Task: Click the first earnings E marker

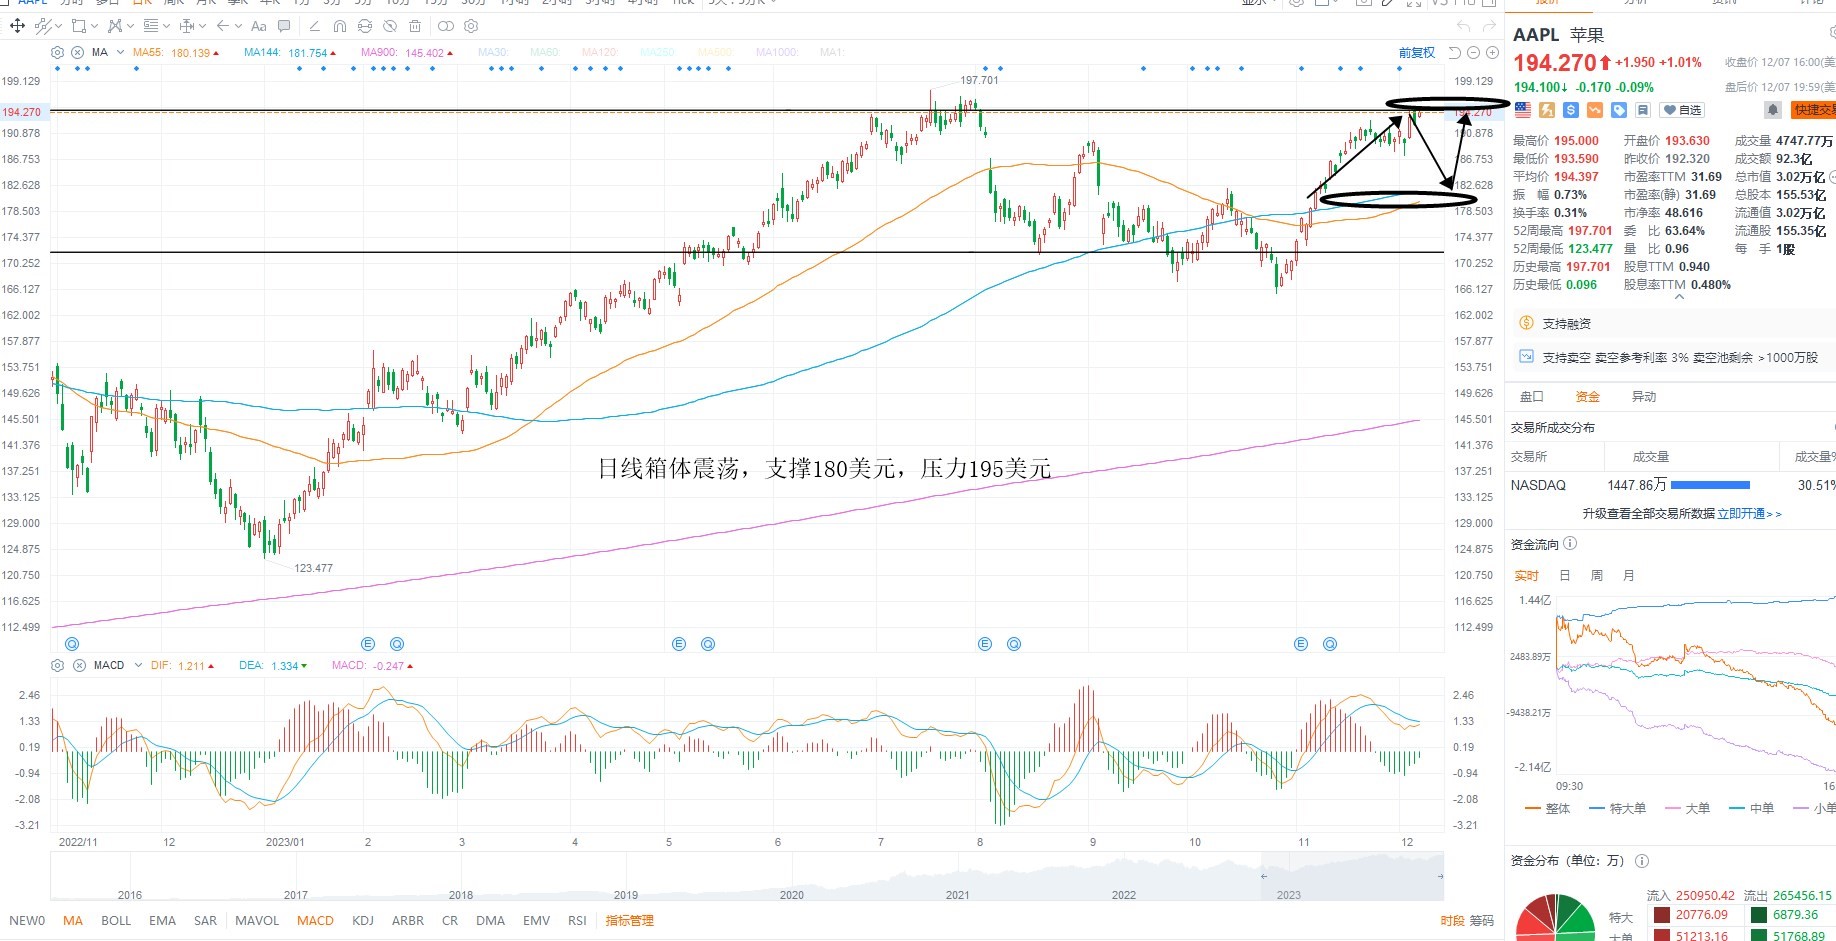Action: (x=368, y=644)
